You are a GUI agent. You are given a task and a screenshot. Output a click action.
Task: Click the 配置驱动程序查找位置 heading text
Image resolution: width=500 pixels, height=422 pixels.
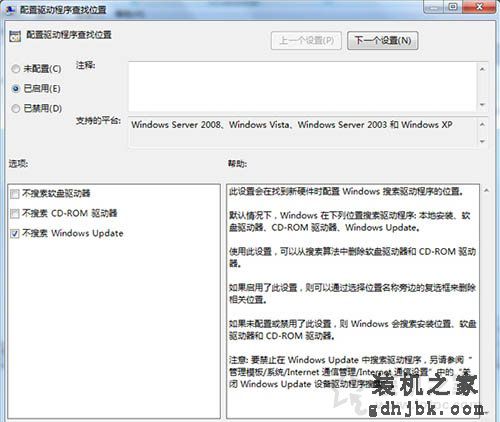click(69, 35)
